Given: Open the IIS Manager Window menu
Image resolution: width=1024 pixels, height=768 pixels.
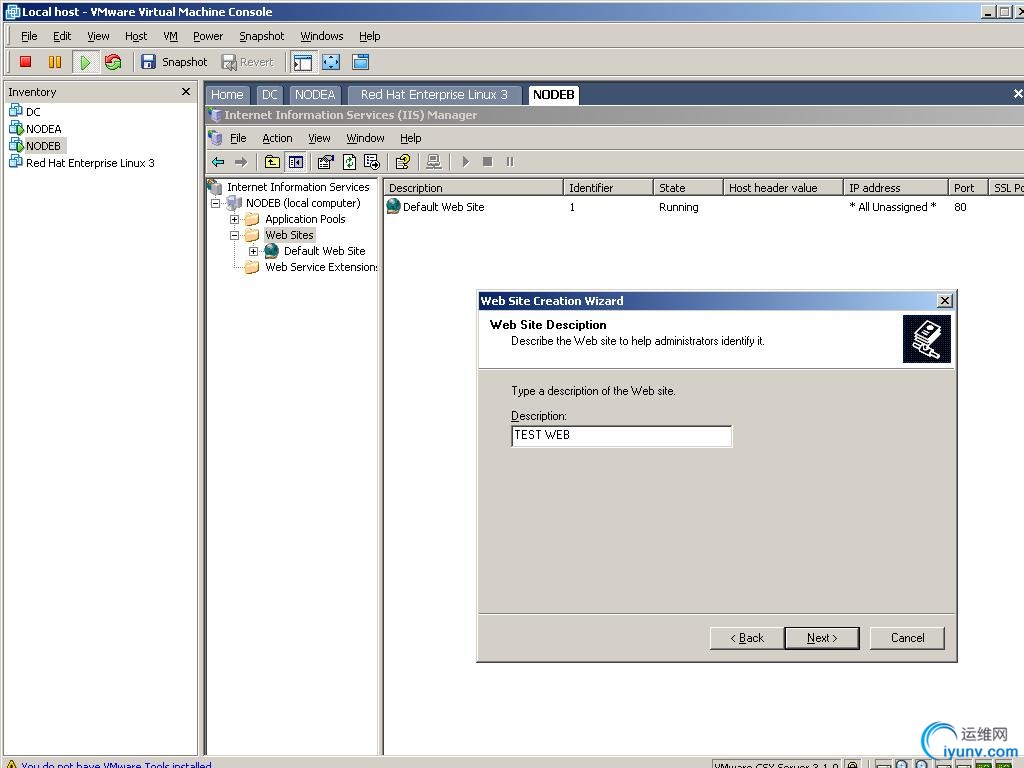Looking at the screenshot, I should (366, 138).
